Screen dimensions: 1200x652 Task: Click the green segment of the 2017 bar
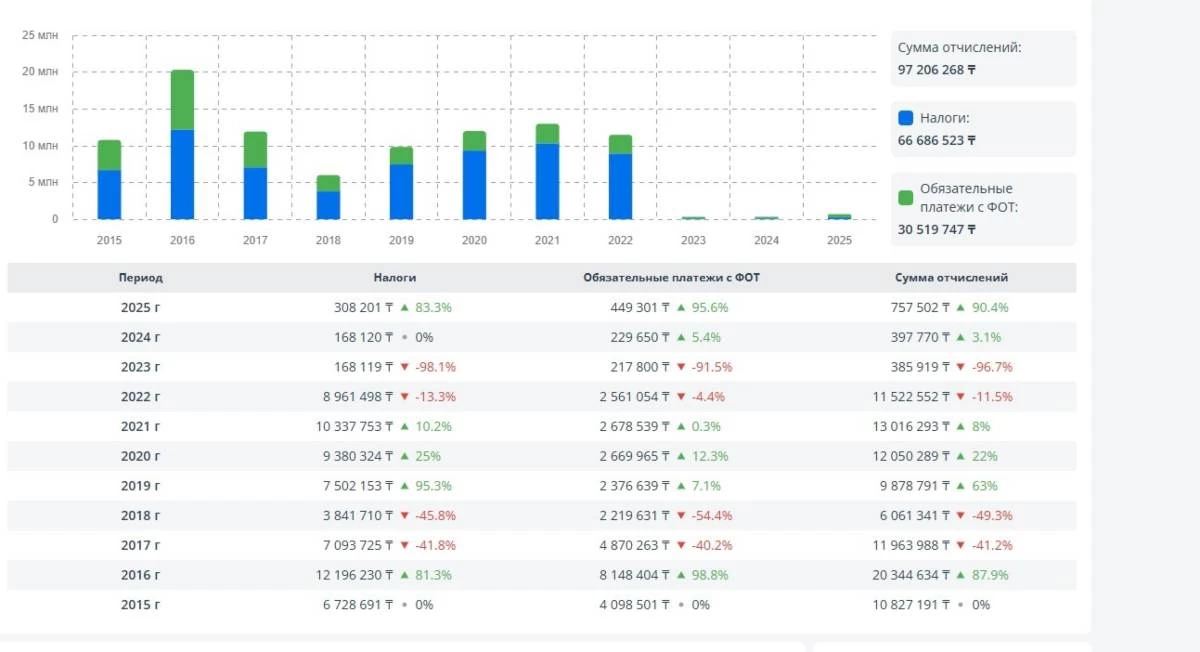click(x=255, y=150)
